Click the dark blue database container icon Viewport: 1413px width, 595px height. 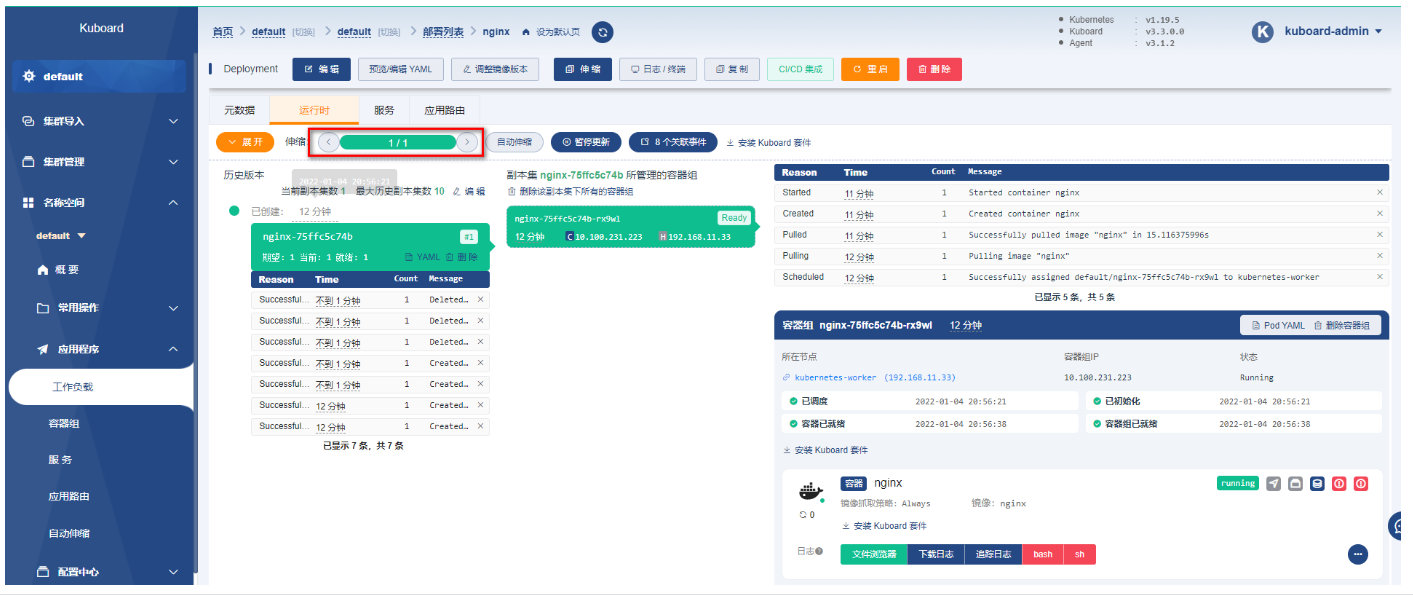[x=1317, y=484]
